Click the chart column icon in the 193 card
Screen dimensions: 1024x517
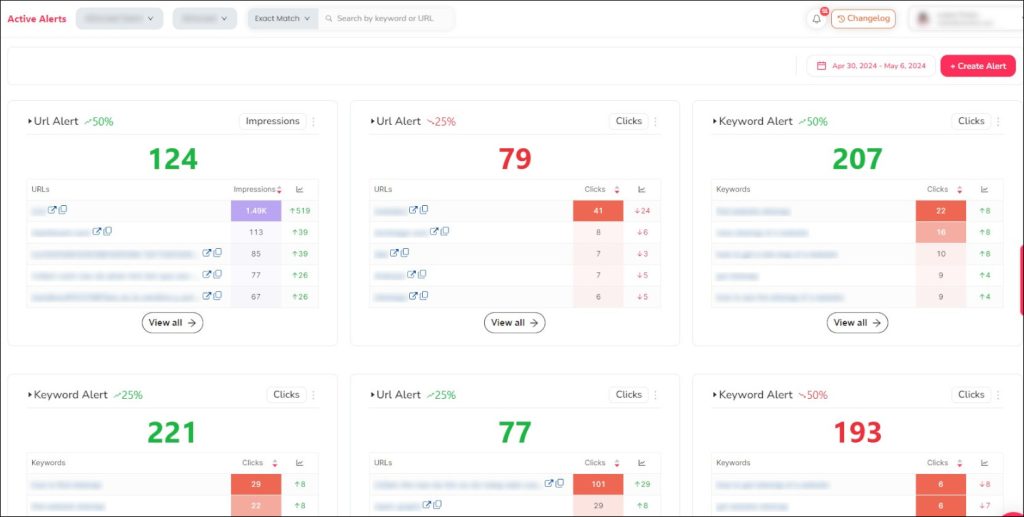click(984, 463)
